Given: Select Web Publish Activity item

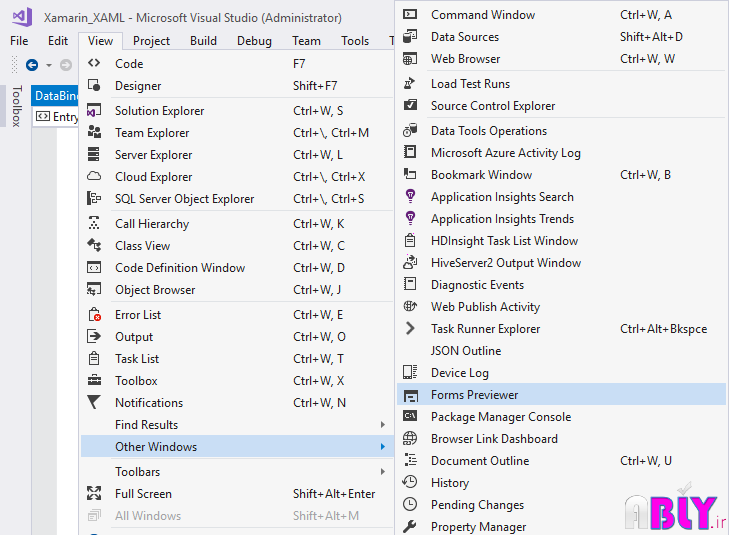Looking at the screenshot, I should pyautogui.click(x=561, y=306).
